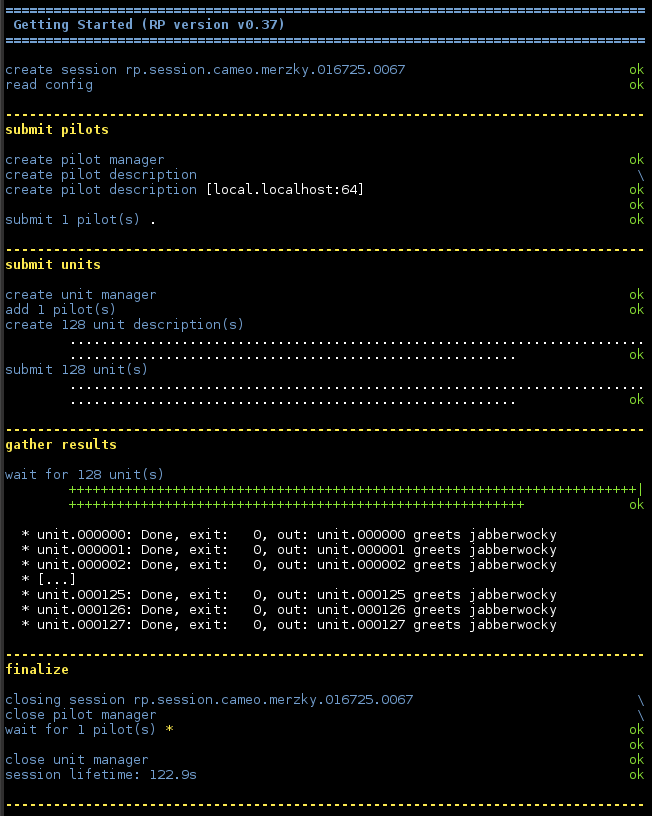
Task: Click the unit.000001 result line
Action: tap(289, 550)
